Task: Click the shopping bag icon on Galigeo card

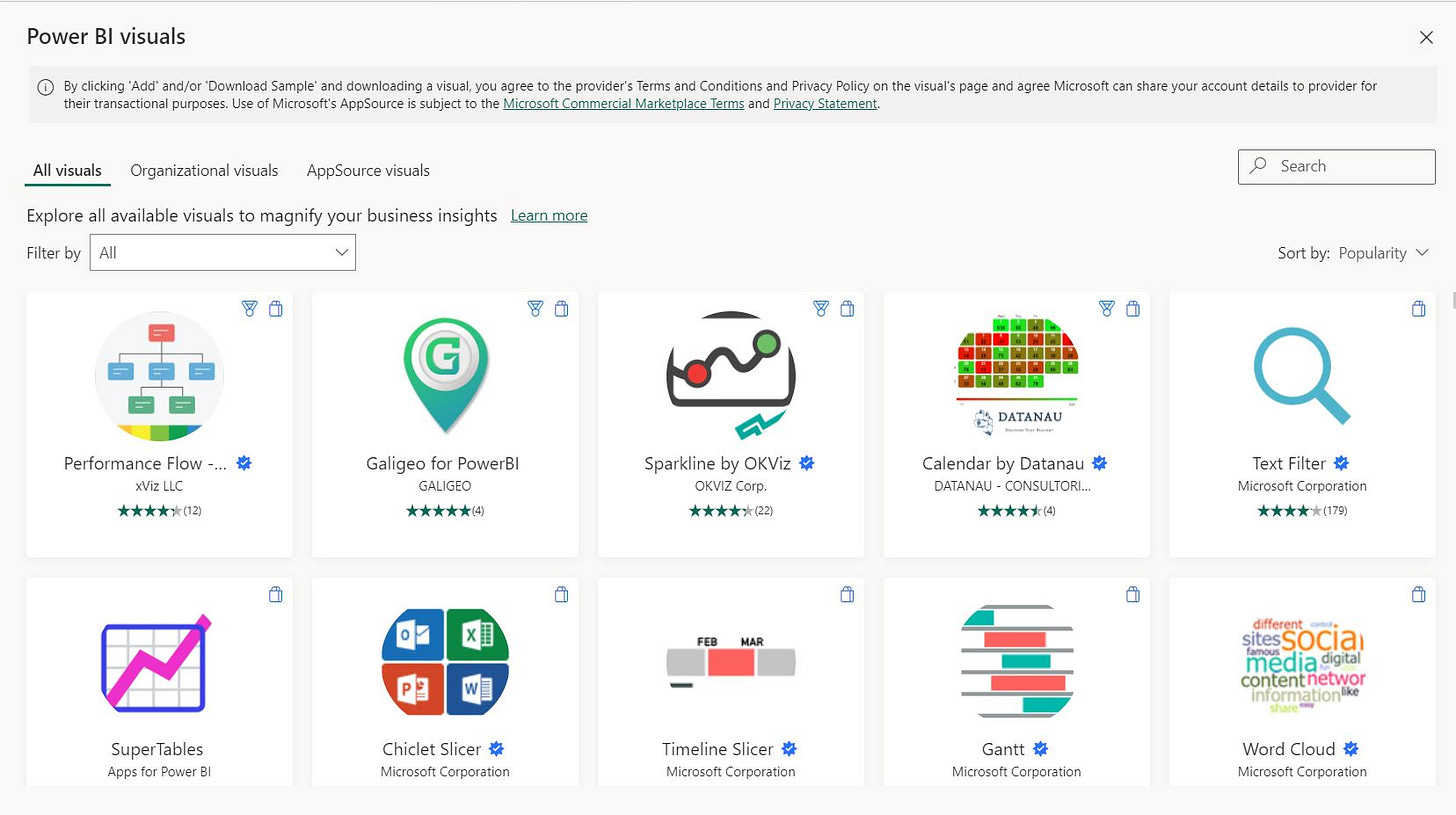Action: pyautogui.click(x=561, y=309)
